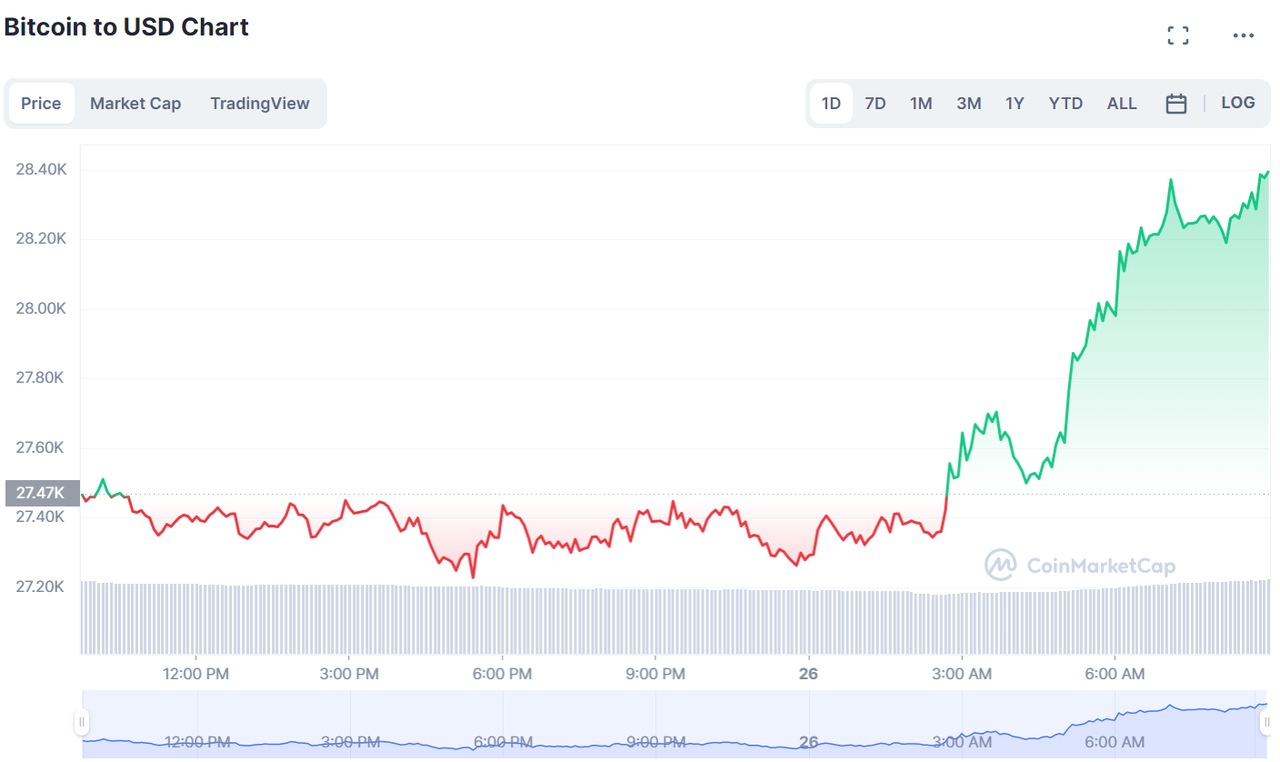
Task: Click the left range slider handle
Action: [82, 722]
